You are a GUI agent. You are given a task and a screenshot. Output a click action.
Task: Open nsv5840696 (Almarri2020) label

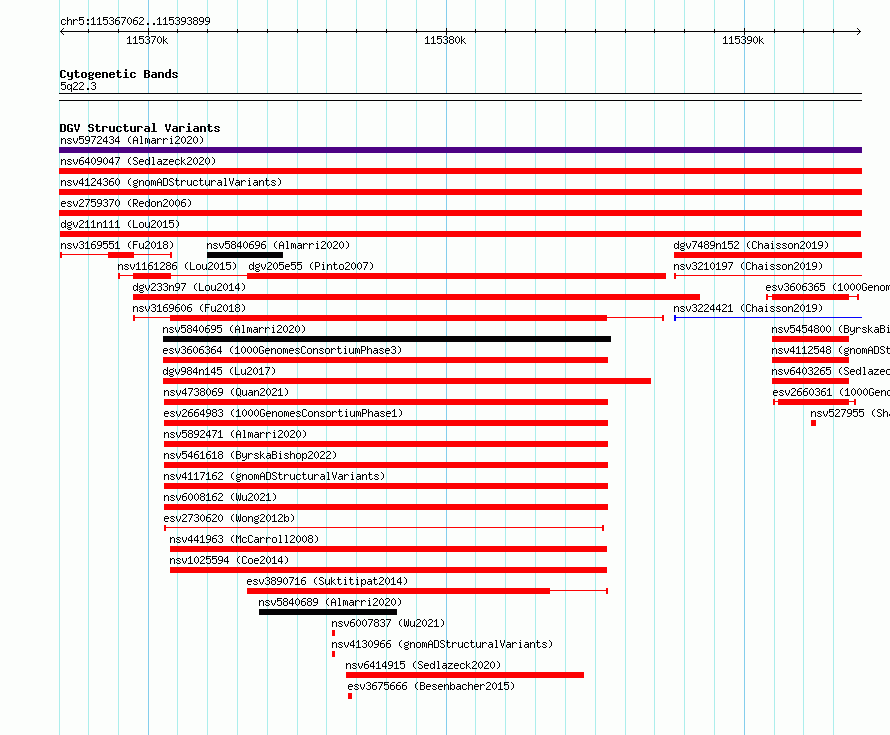click(278, 245)
